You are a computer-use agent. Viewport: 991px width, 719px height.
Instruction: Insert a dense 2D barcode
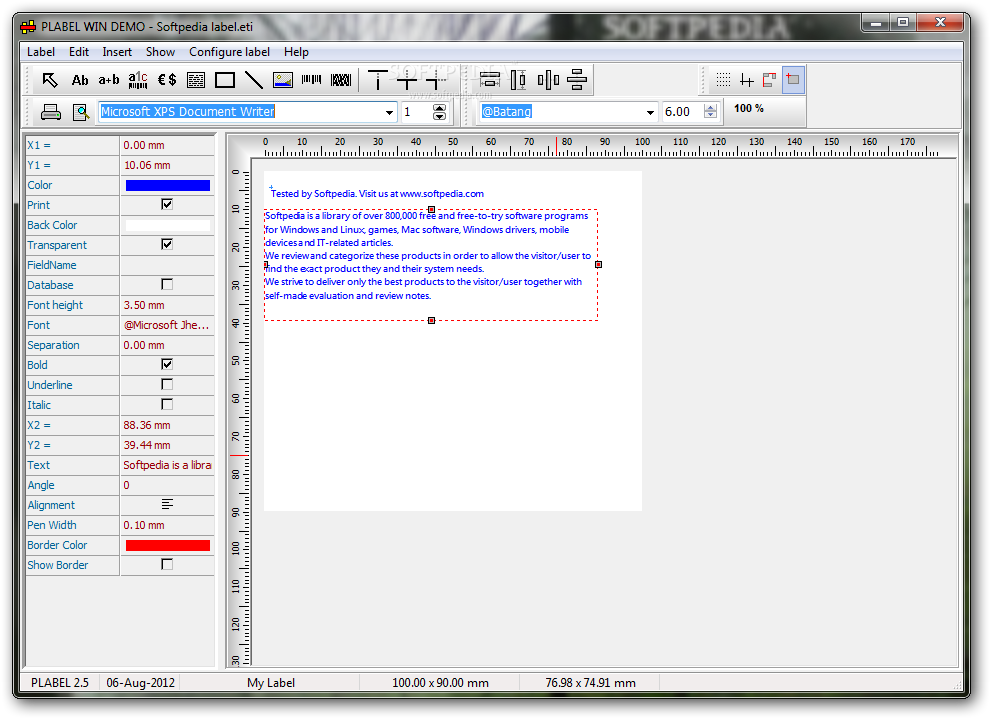341,80
